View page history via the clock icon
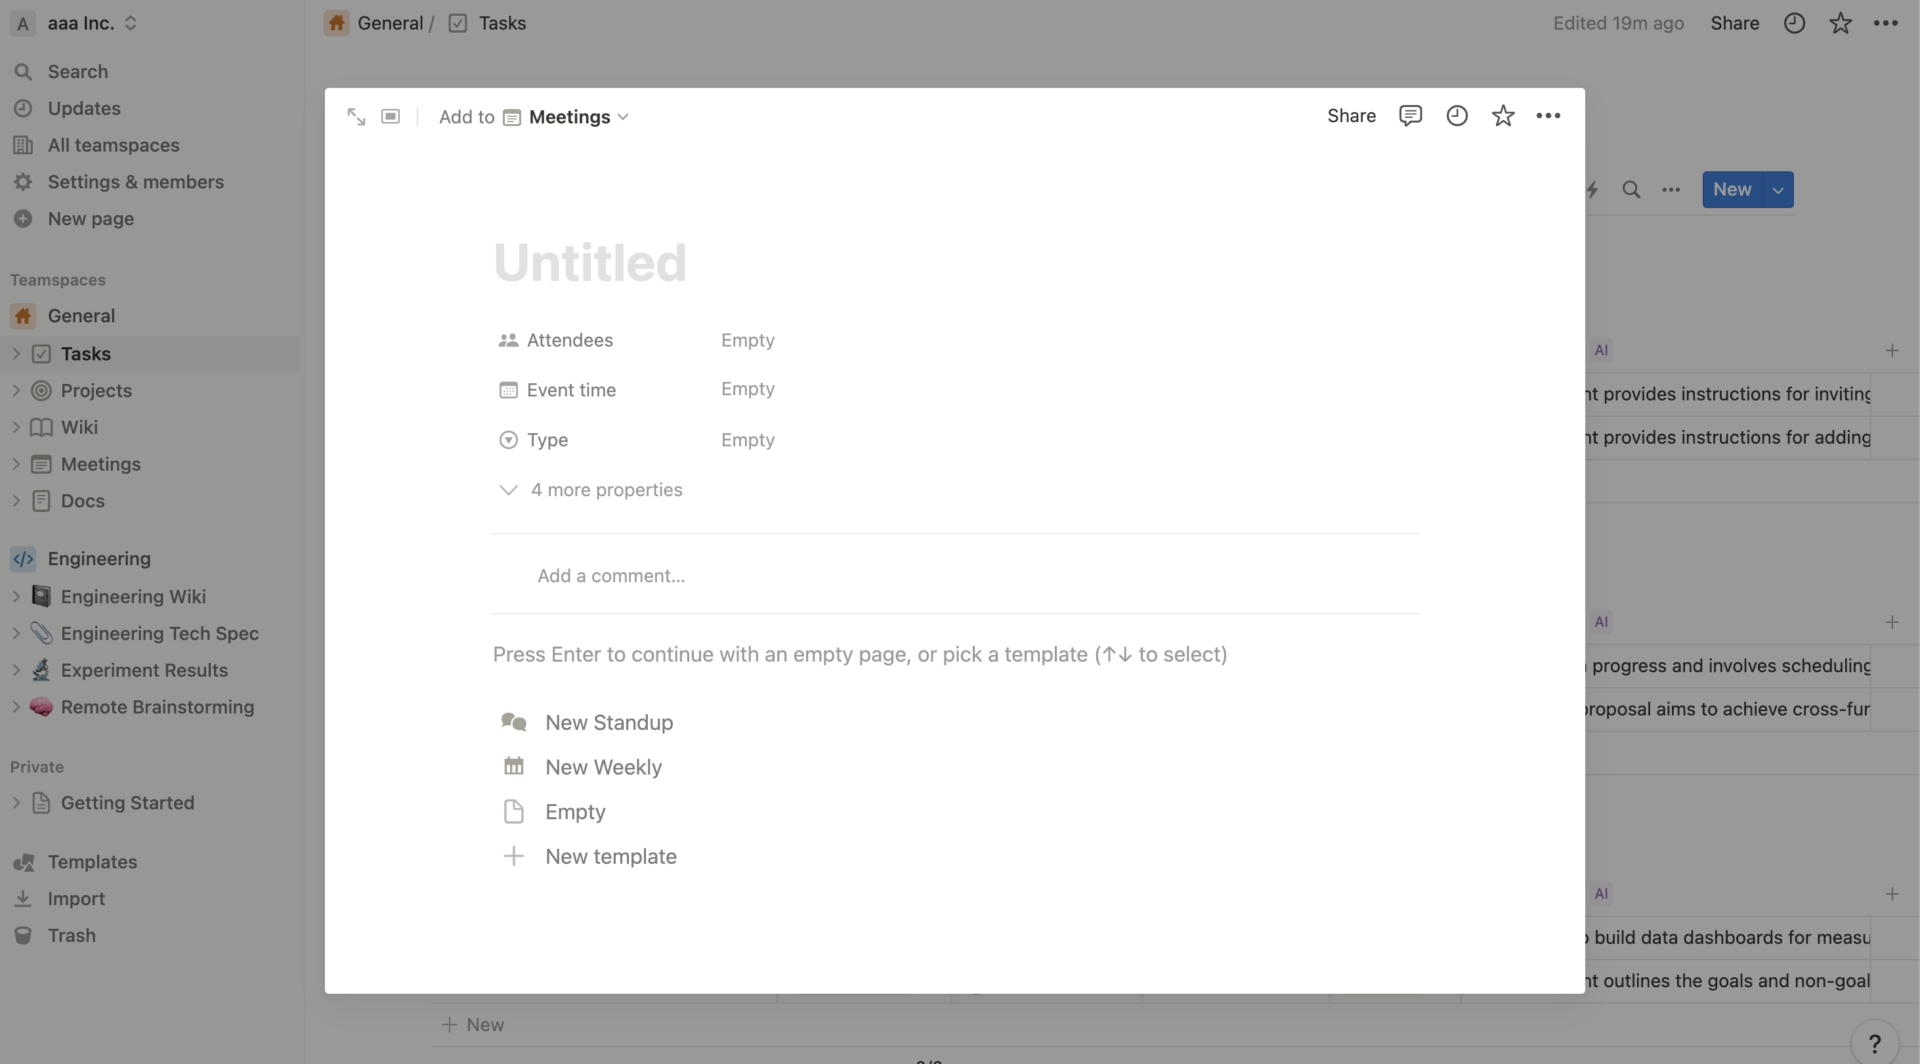 coord(1456,115)
